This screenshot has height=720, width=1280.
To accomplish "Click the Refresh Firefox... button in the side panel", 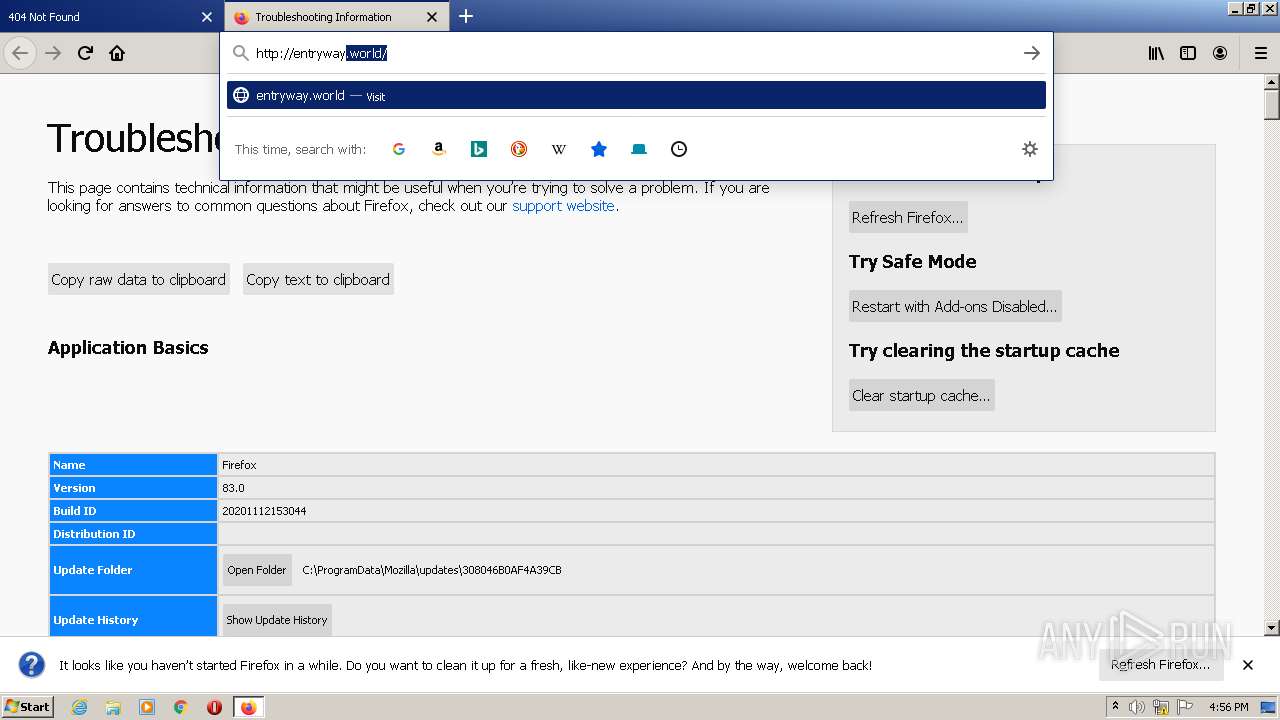I will (908, 217).
